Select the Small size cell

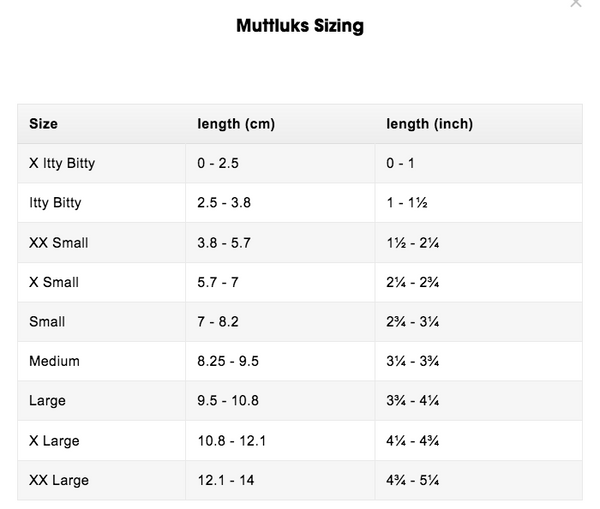coord(101,322)
